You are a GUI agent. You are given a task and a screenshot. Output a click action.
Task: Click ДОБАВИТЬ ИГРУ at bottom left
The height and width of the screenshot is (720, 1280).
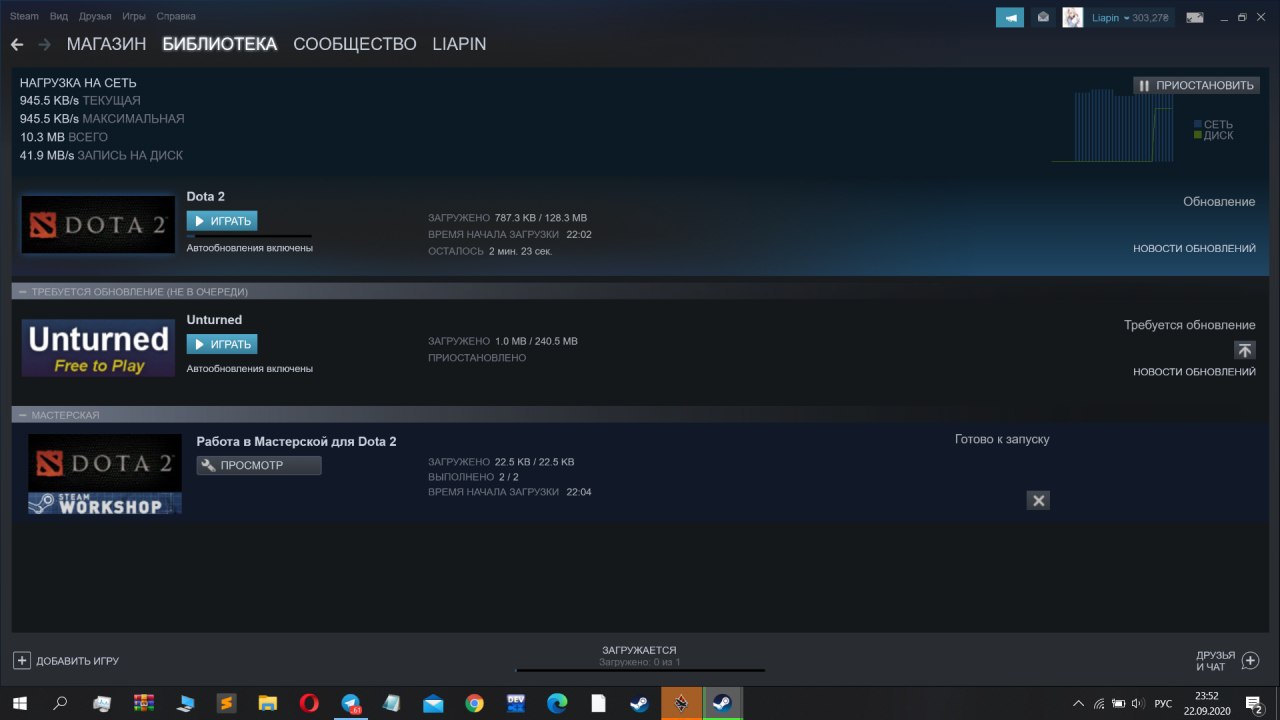coord(66,661)
